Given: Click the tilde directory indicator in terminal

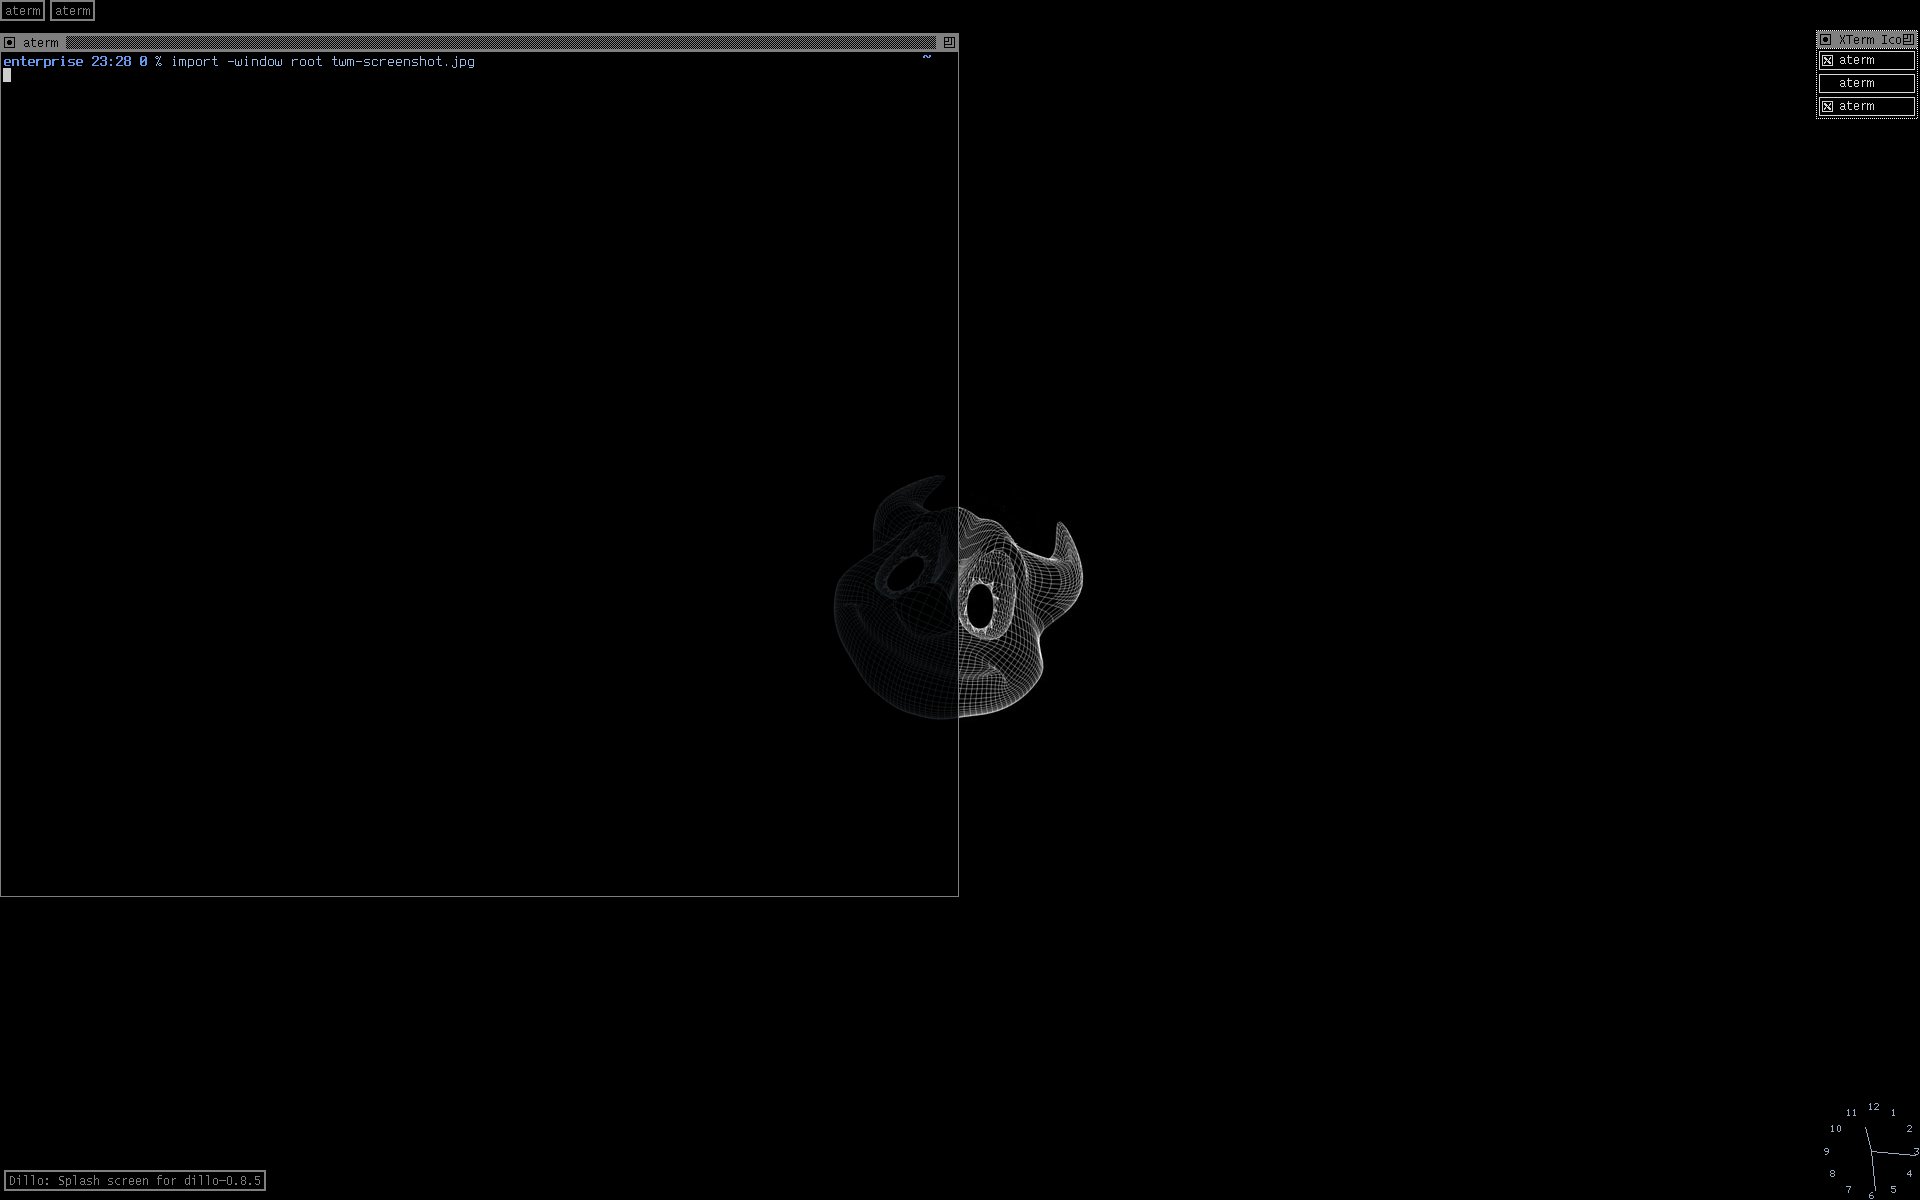Looking at the screenshot, I should pos(927,57).
